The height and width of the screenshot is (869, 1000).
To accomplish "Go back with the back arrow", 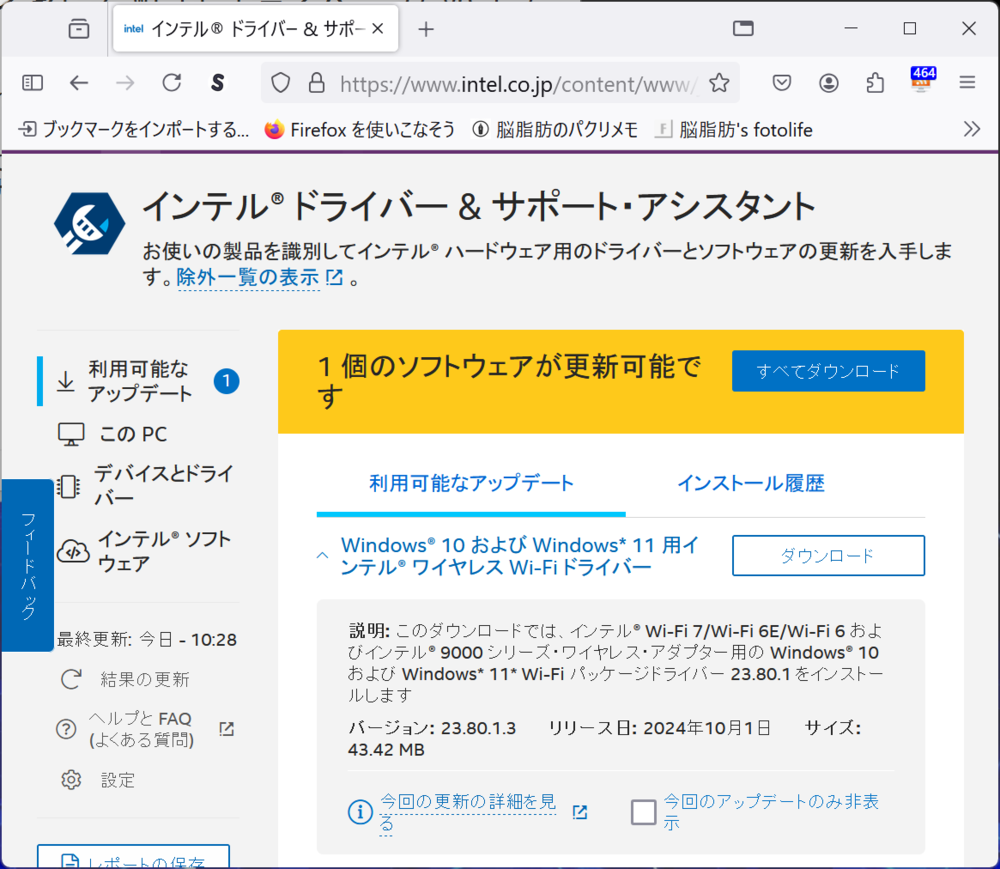I will click(x=79, y=83).
